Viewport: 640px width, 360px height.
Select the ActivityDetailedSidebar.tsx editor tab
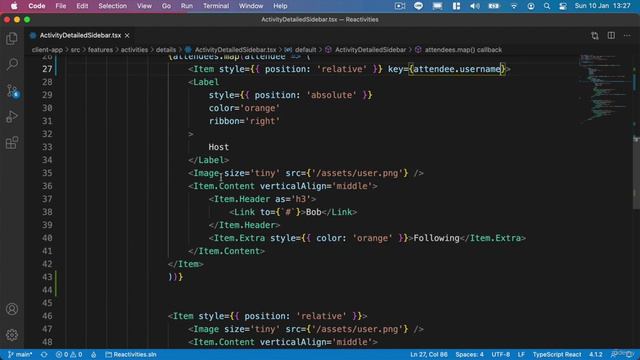(x=80, y=36)
